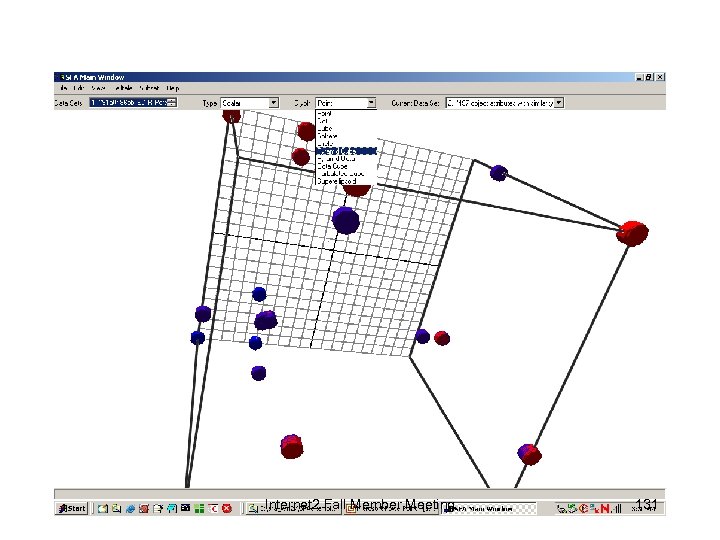
Task: Click the red cylinder near the bottom center
Action: coord(292,447)
